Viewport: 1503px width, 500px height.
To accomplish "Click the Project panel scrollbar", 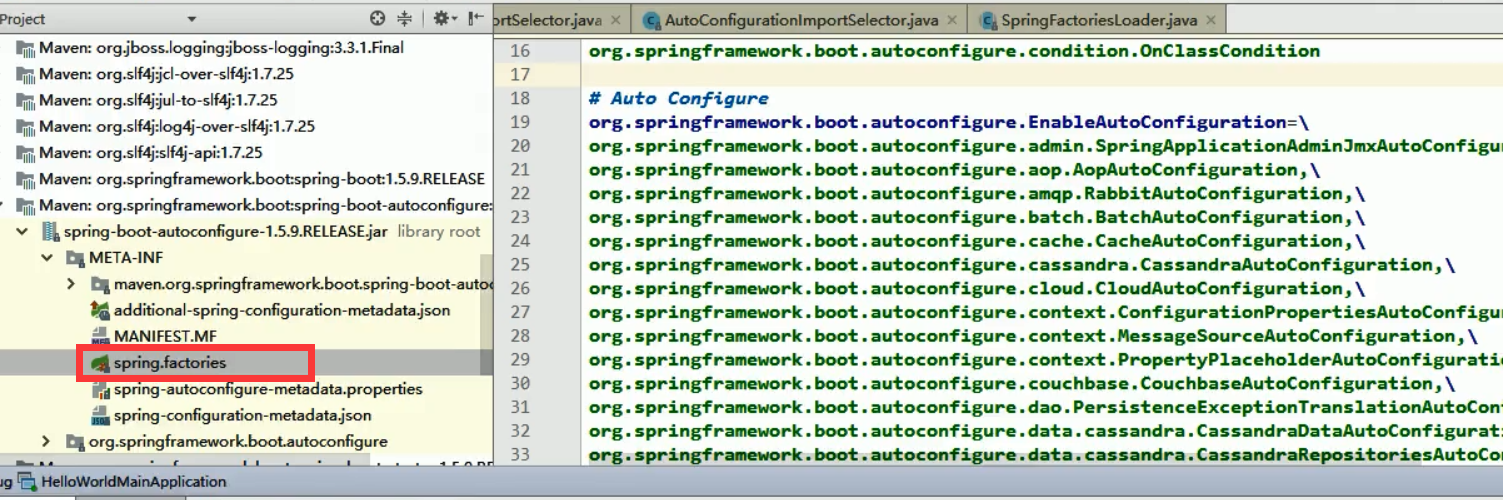I will tap(487, 315).
